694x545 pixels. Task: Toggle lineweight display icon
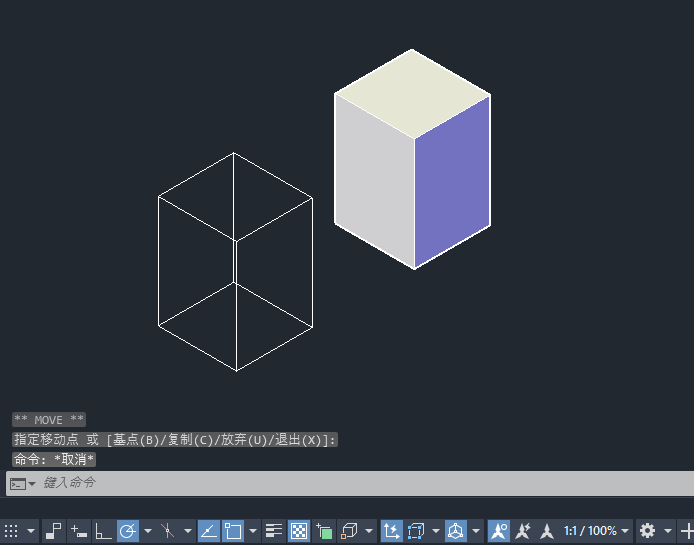coord(274,531)
